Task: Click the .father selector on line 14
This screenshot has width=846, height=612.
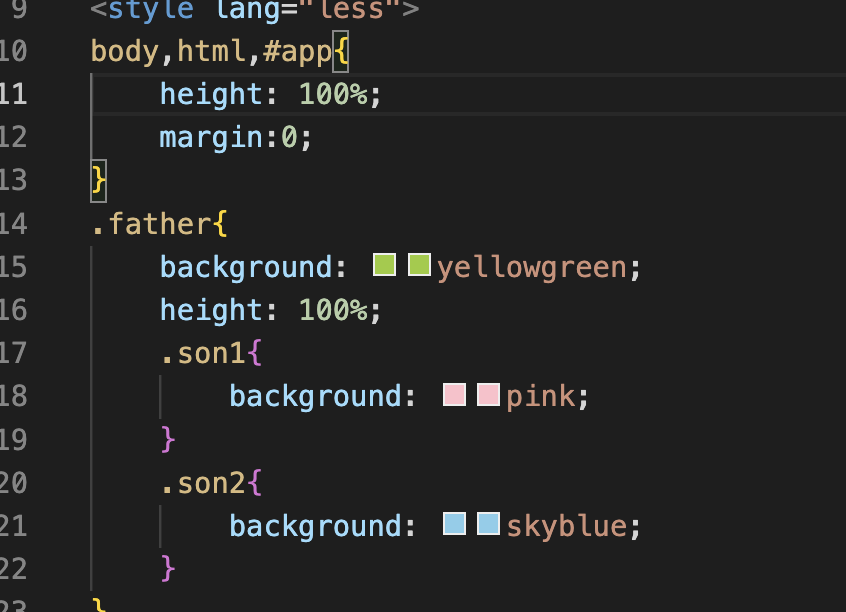Action: tap(152, 224)
